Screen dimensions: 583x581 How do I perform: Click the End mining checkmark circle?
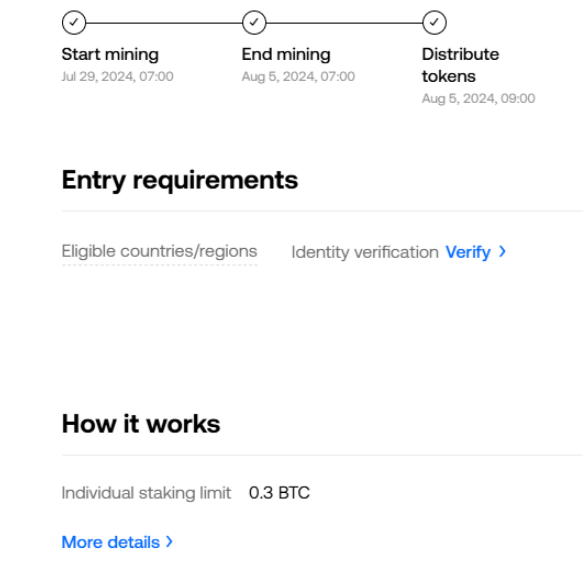[x=254, y=23]
